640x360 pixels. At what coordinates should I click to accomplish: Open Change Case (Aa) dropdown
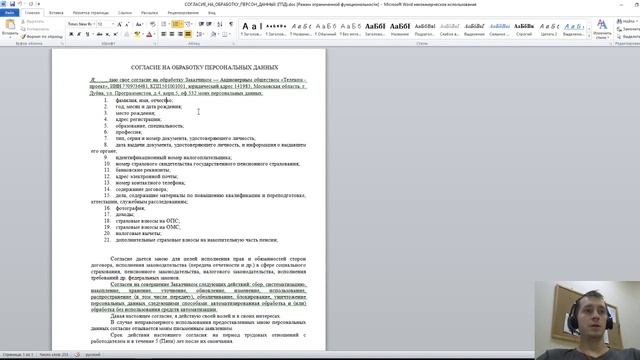(139, 24)
